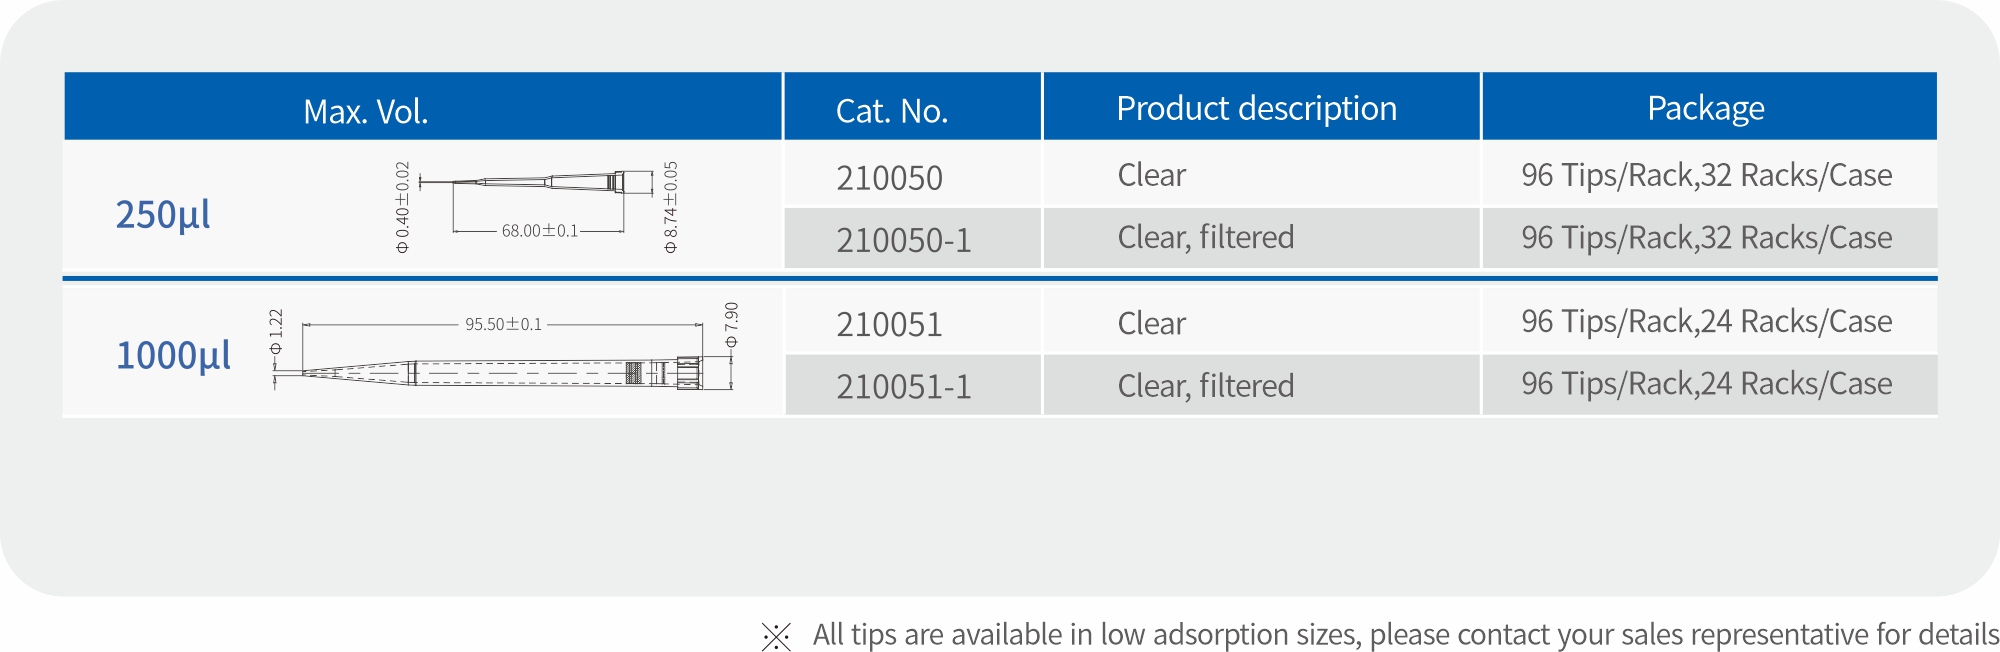Click the 1000µl volume label
The image size is (2000, 652).
[173, 356]
